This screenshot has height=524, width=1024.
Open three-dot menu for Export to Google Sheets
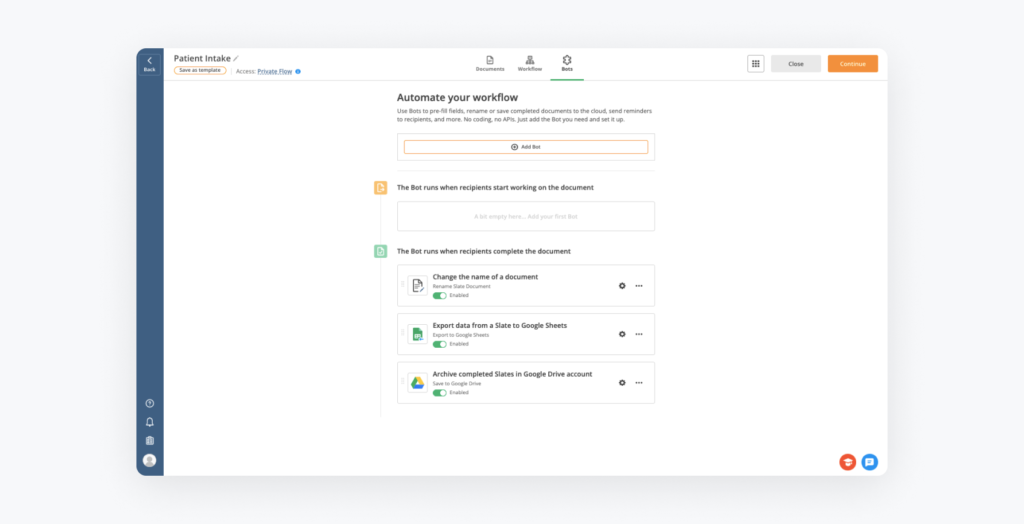pos(639,334)
